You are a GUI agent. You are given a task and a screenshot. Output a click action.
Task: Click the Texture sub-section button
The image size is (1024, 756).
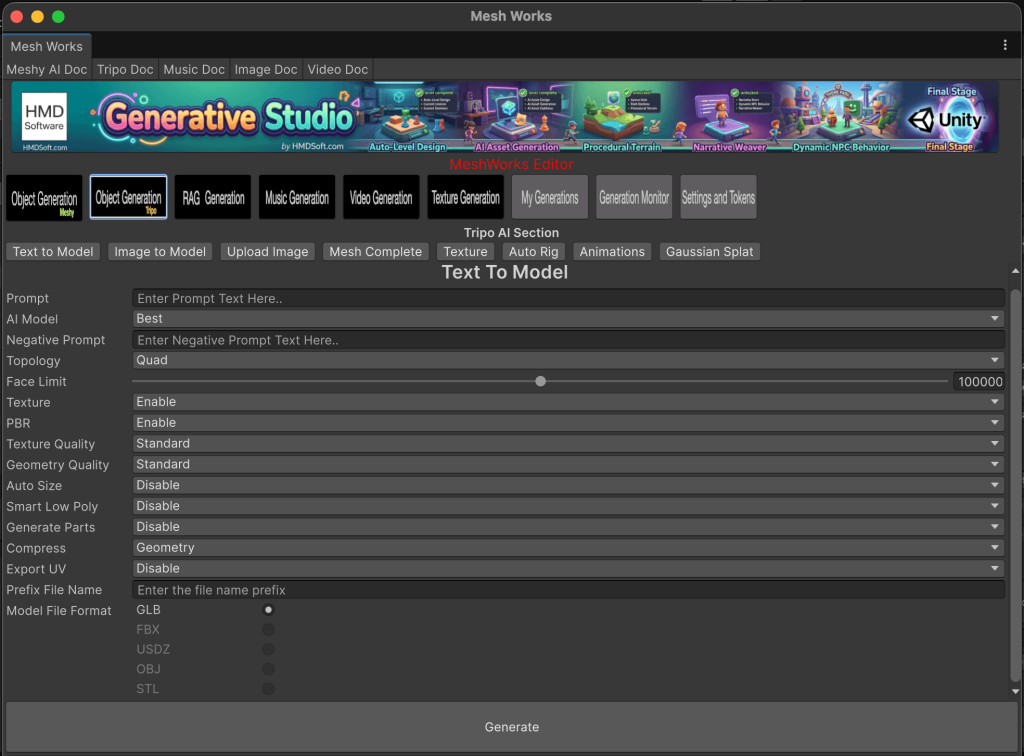point(466,252)
